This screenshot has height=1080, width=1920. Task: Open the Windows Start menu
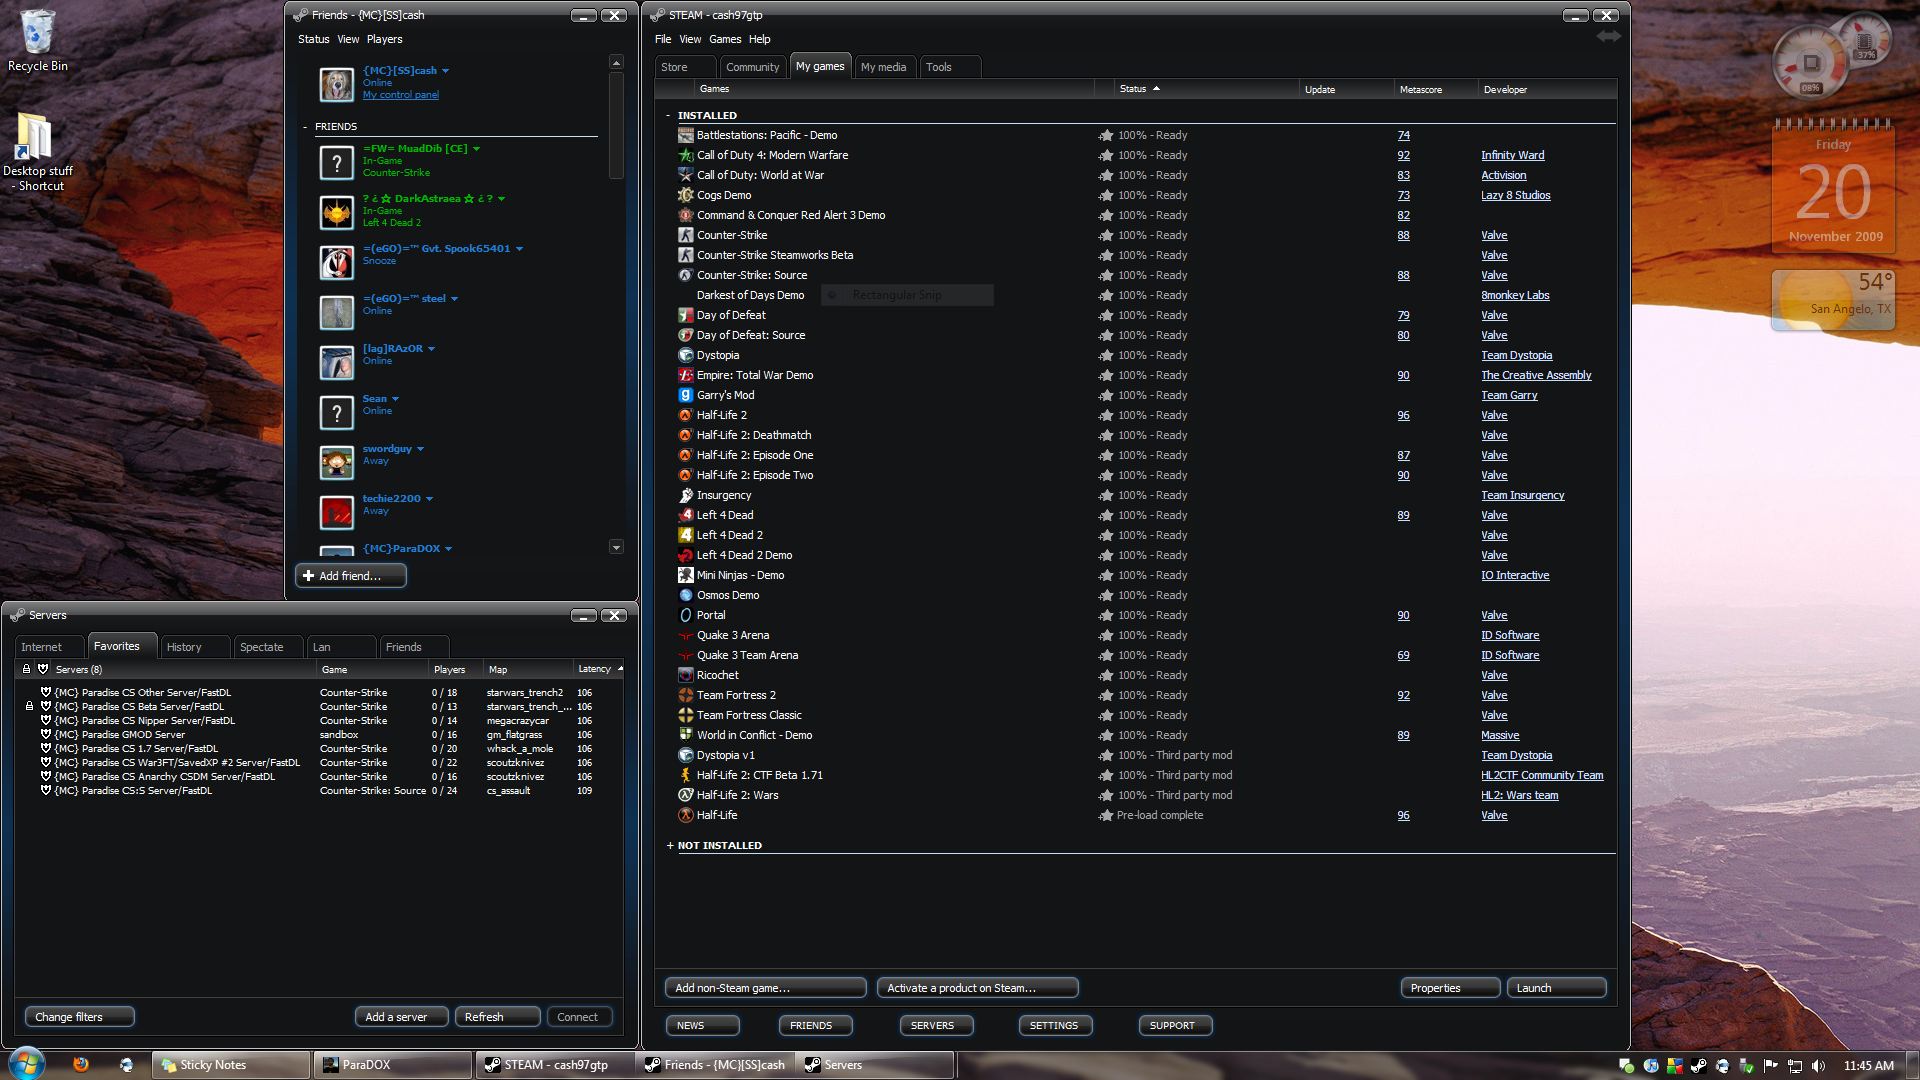(26, 1063)
